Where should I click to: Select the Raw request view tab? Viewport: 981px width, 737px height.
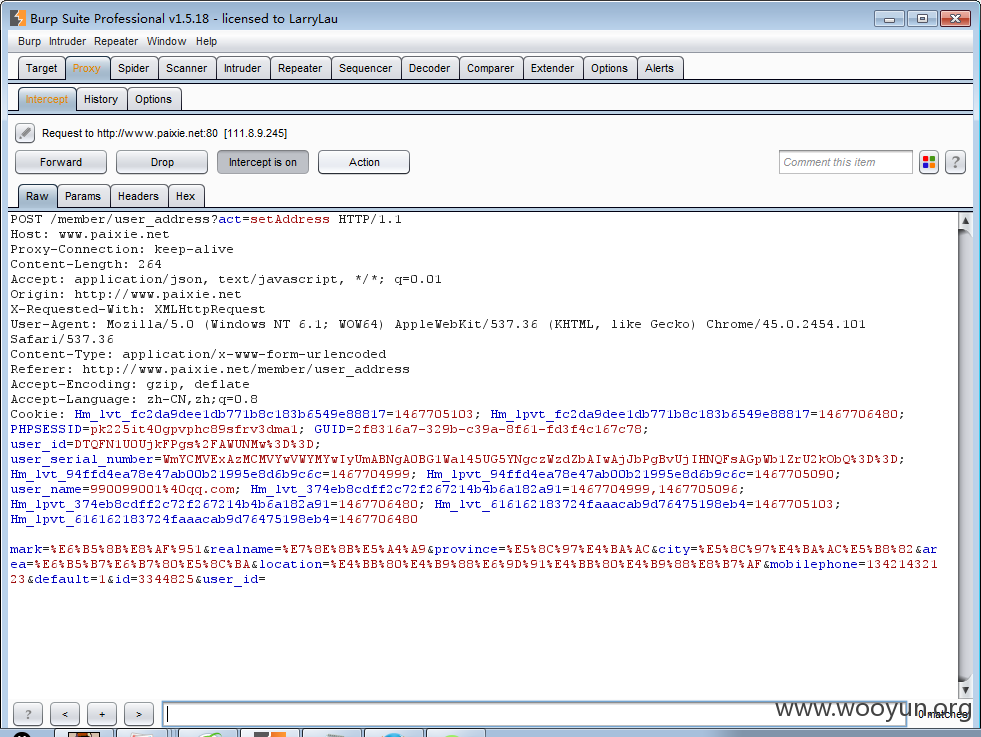pos(37,196)
